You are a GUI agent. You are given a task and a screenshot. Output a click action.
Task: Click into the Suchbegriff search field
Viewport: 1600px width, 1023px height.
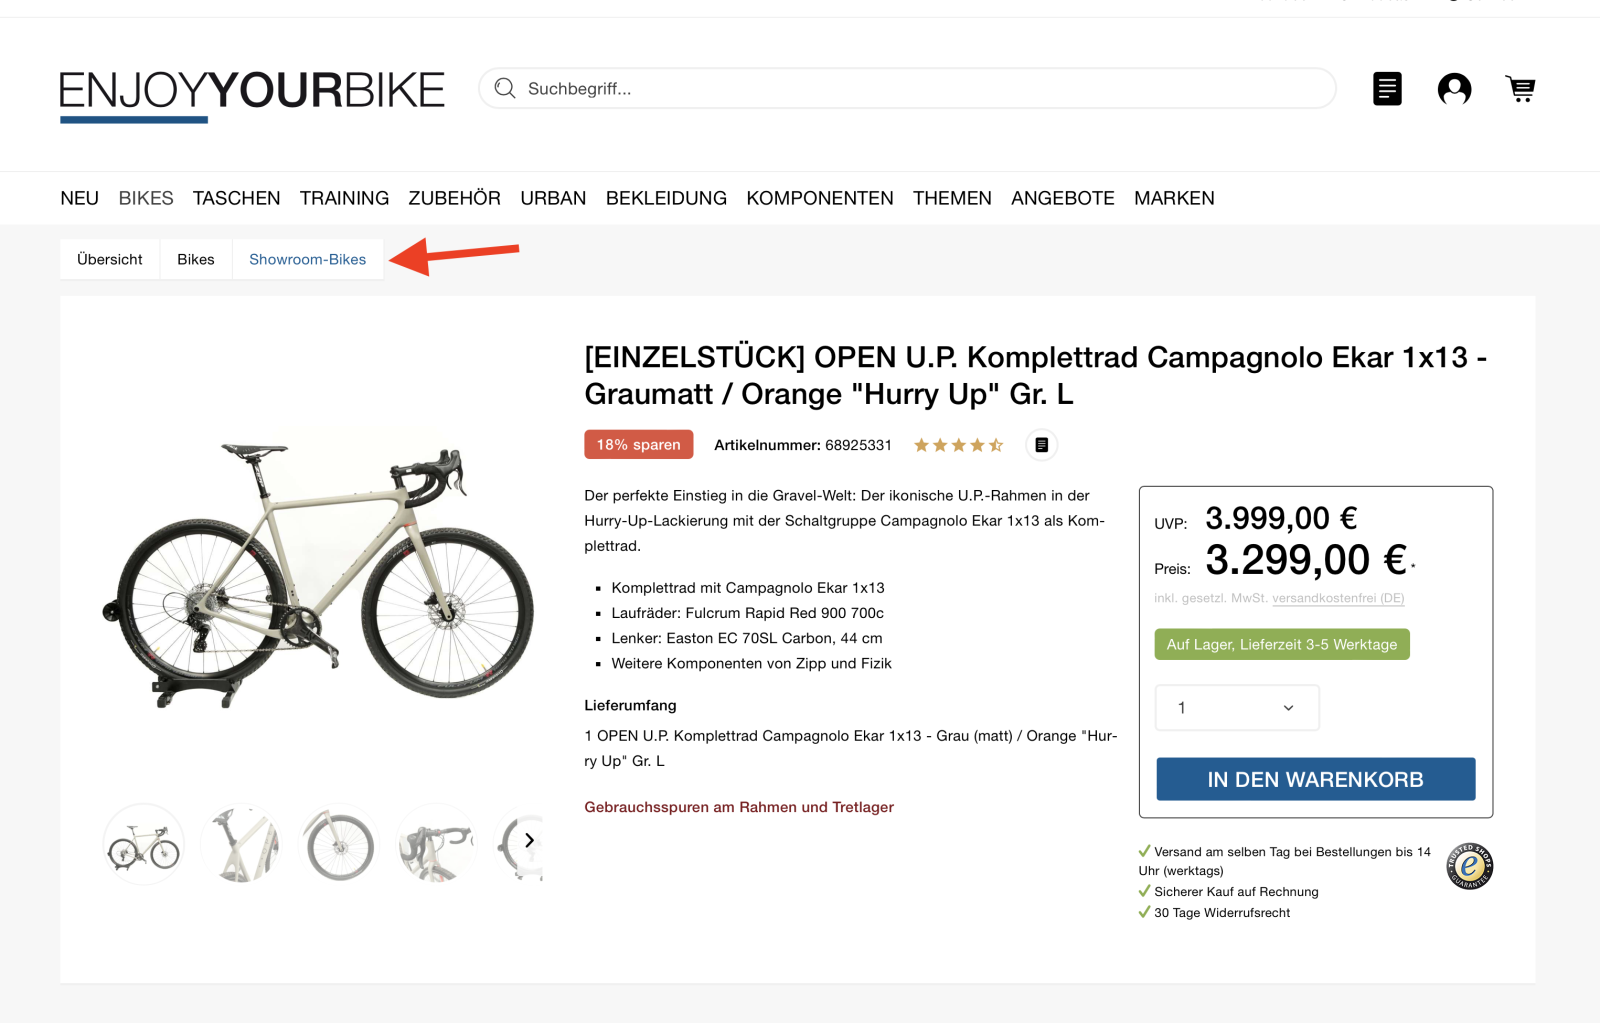click(920, 89)
